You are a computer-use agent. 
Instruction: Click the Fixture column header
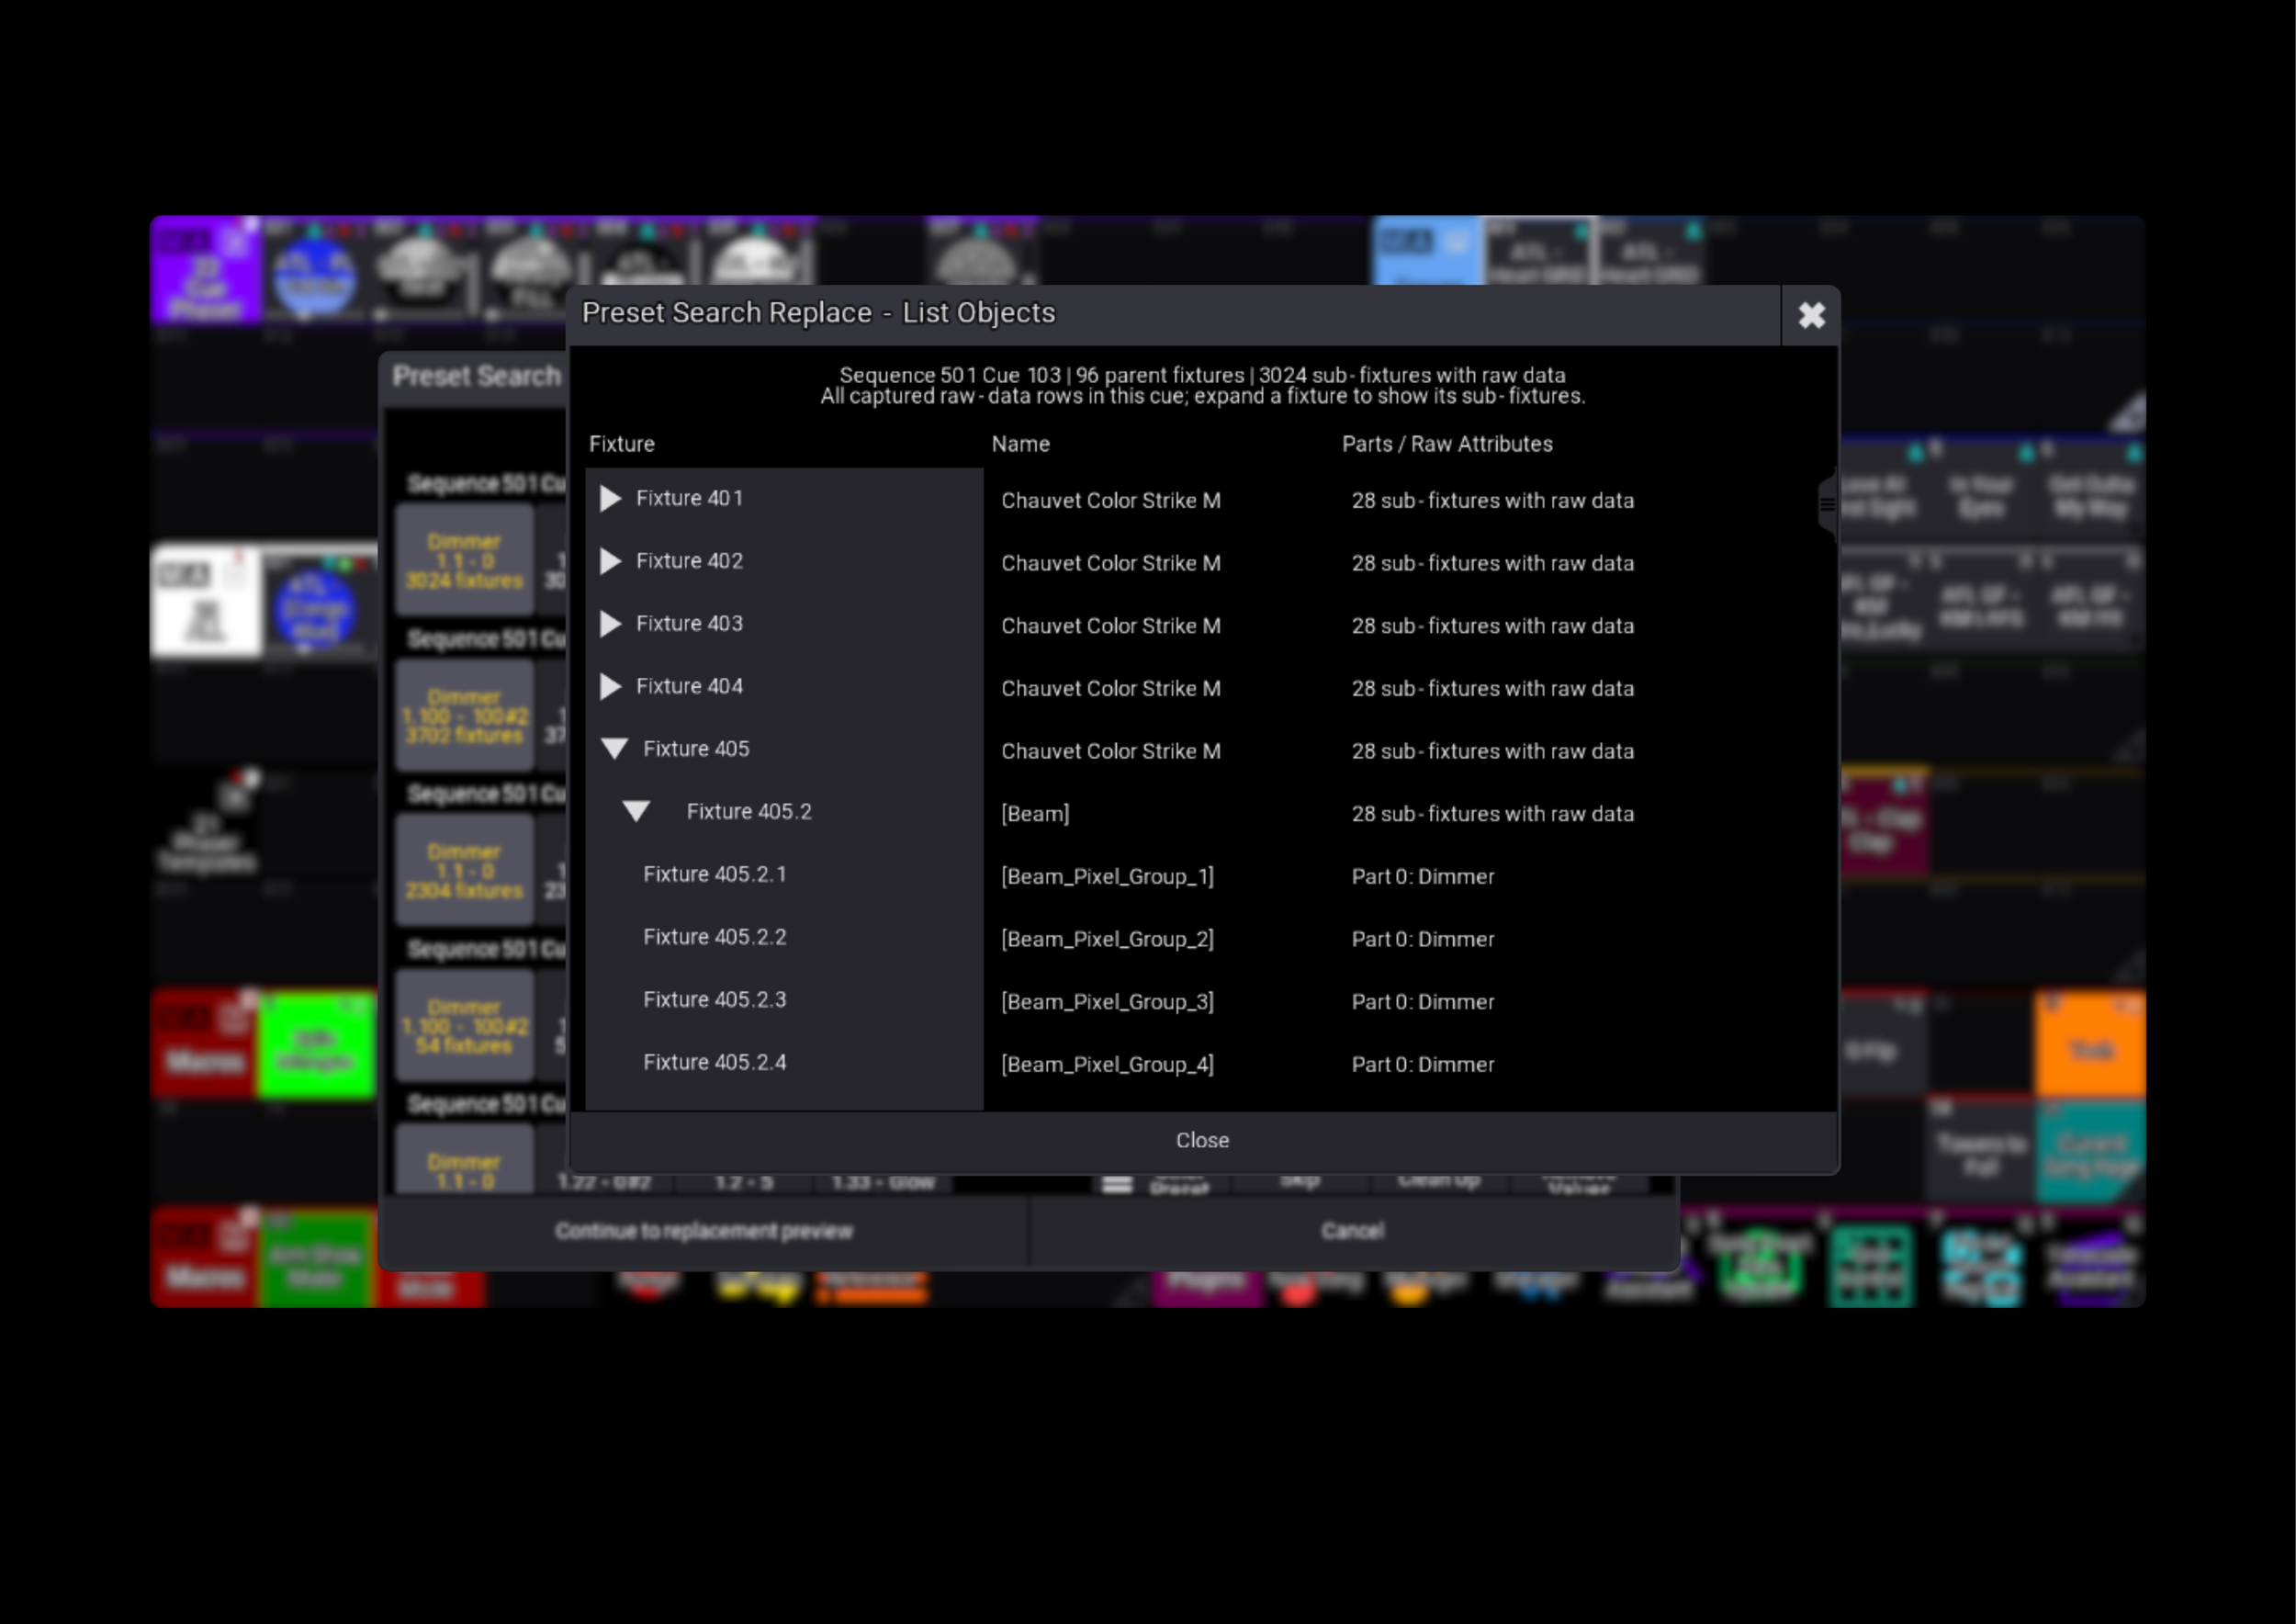pos(622,444)
